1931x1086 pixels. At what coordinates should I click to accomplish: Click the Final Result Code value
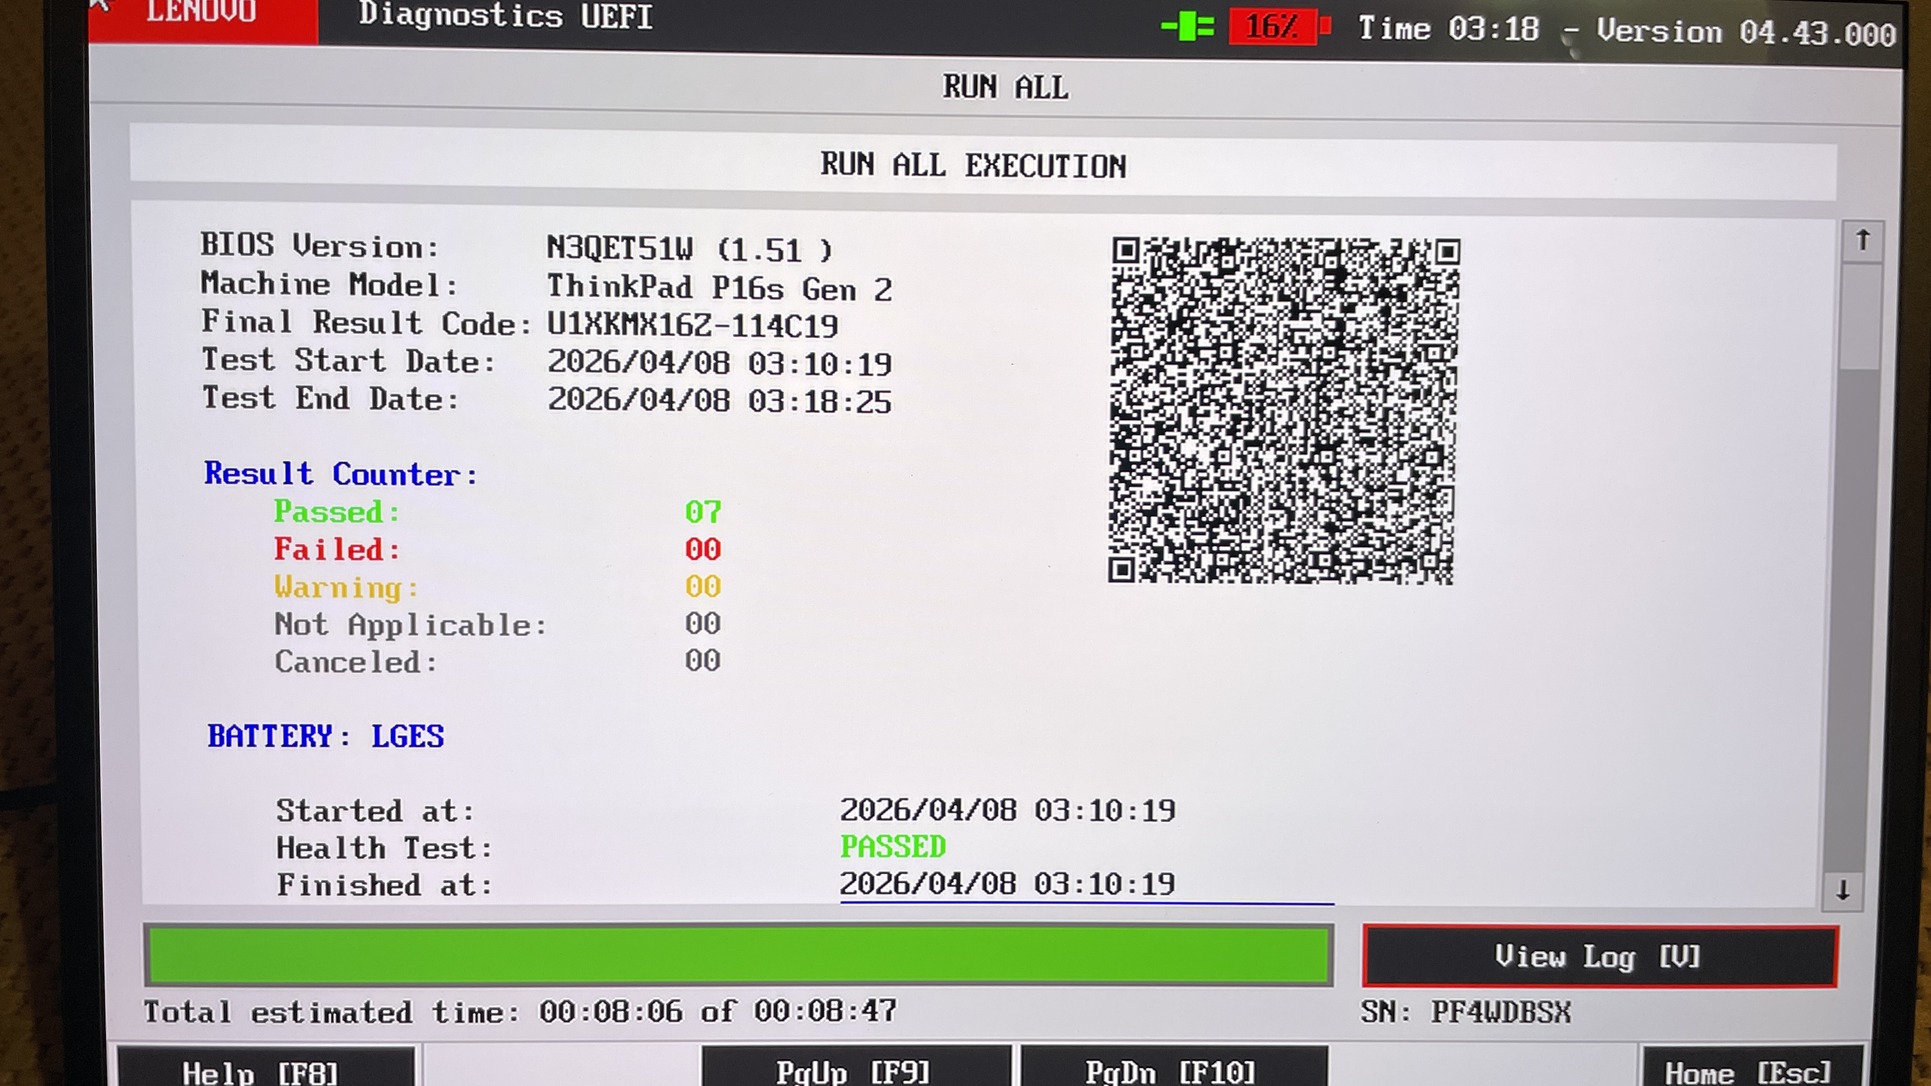[x=692, y=325]
